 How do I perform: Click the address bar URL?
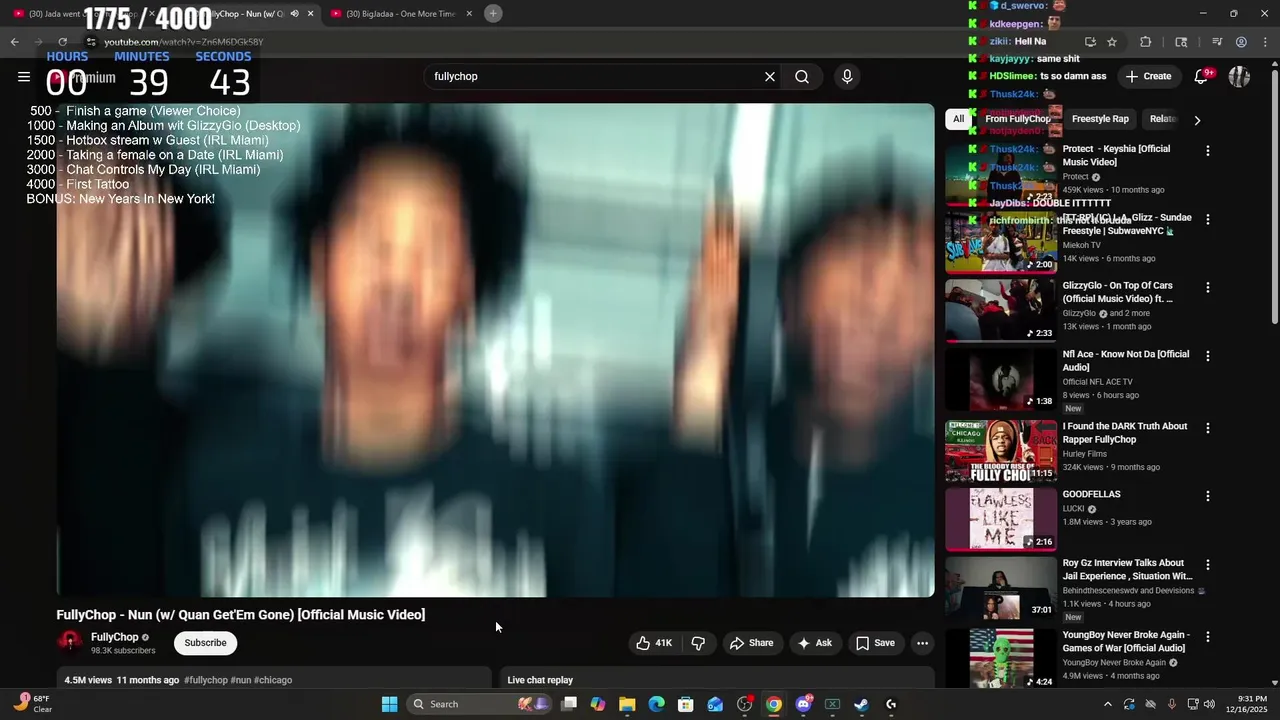(x=184, y=42)
